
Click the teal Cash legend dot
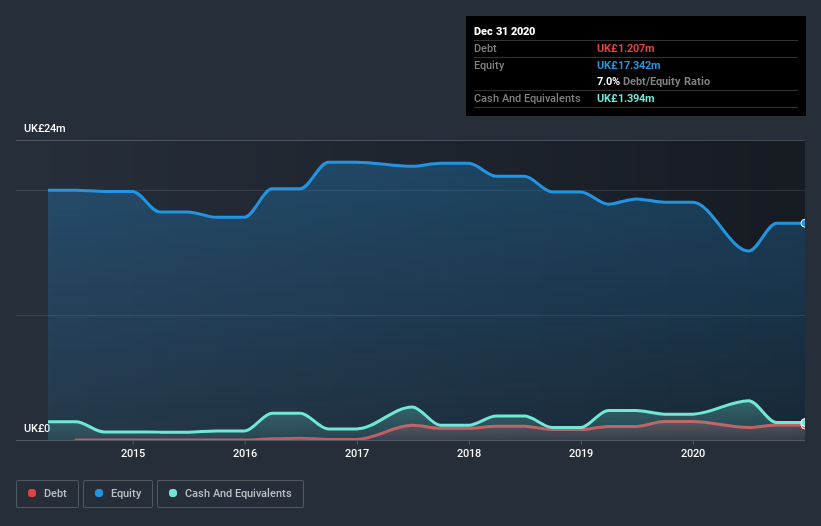pyautogui.click(x=173, y=493)
